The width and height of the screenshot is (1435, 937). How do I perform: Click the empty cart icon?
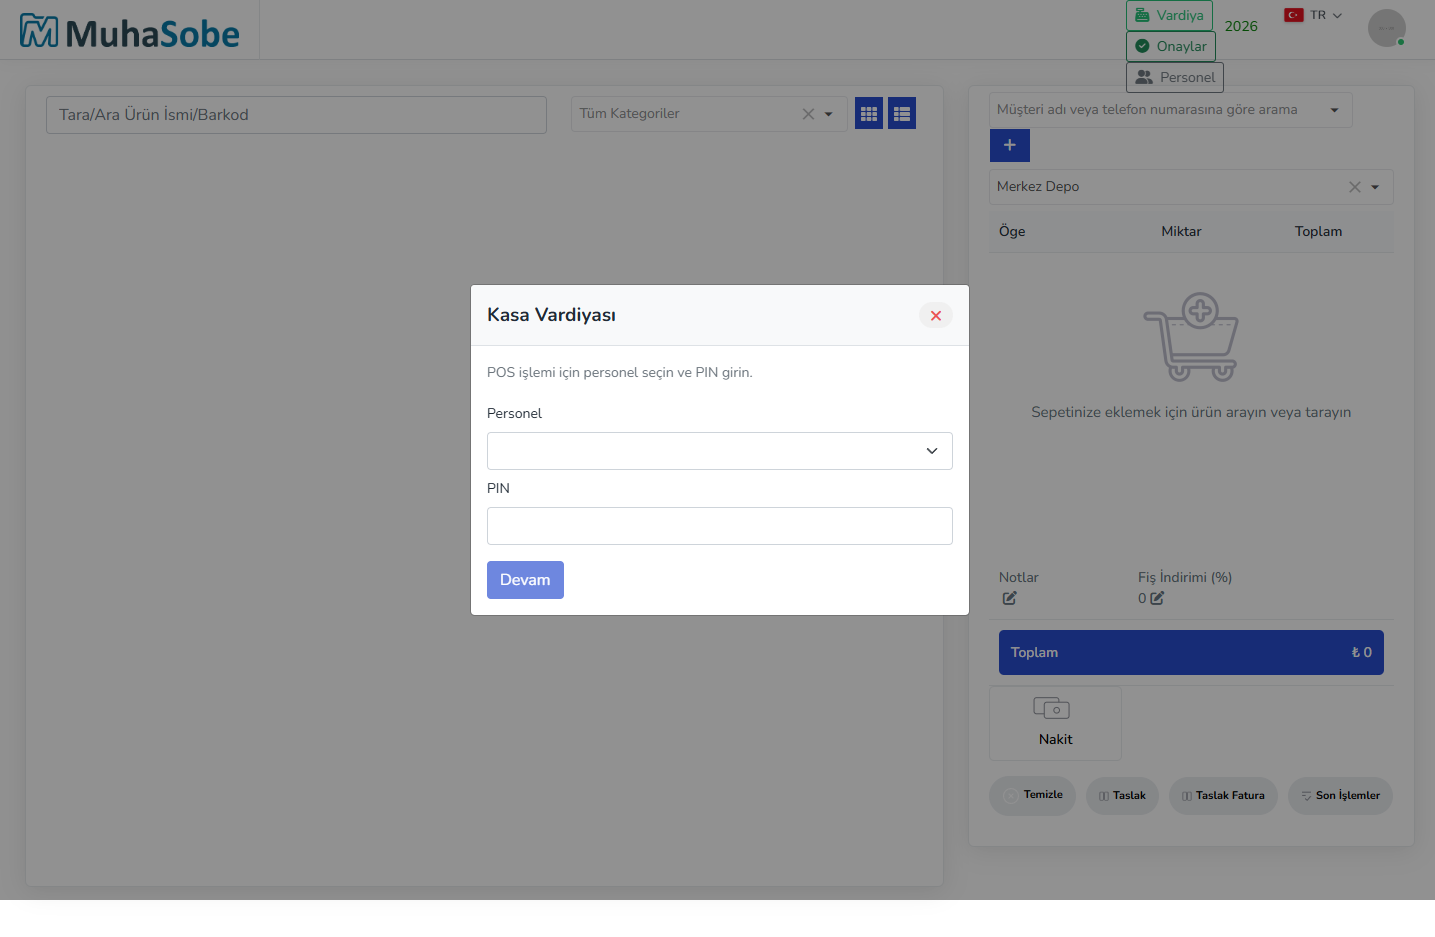click(1191, 337)
